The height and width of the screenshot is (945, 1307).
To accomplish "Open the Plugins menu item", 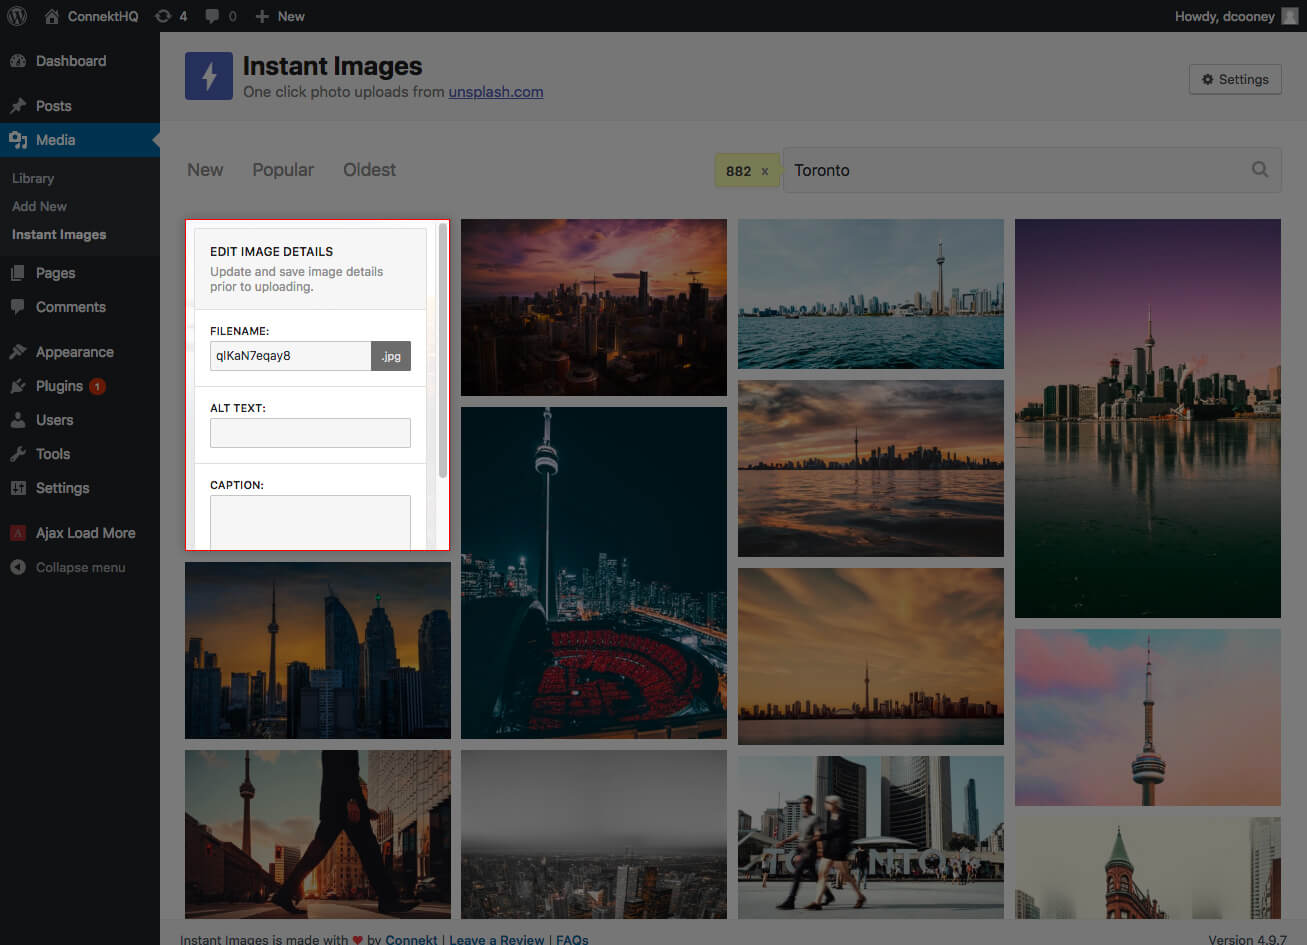I will (x=59, y=386).
